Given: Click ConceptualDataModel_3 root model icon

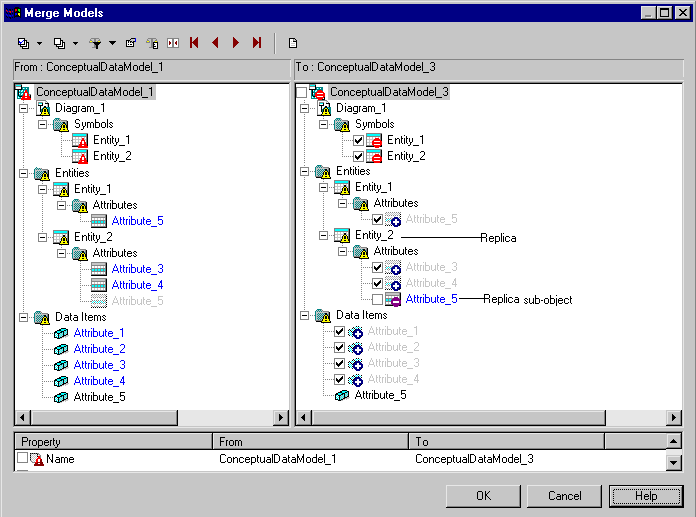Looking at the screenshot, I should coord(317,92).
